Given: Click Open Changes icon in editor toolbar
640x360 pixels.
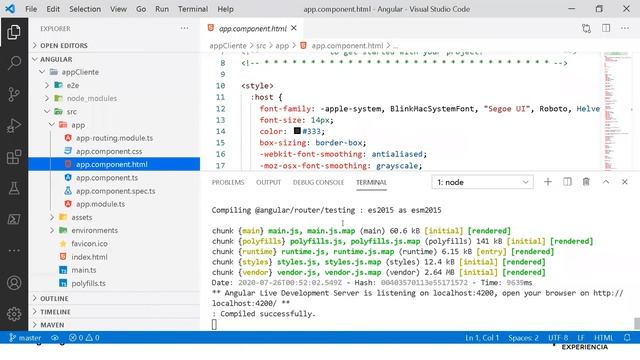Looking at the screenshot, I should click(x=587, y=28).
